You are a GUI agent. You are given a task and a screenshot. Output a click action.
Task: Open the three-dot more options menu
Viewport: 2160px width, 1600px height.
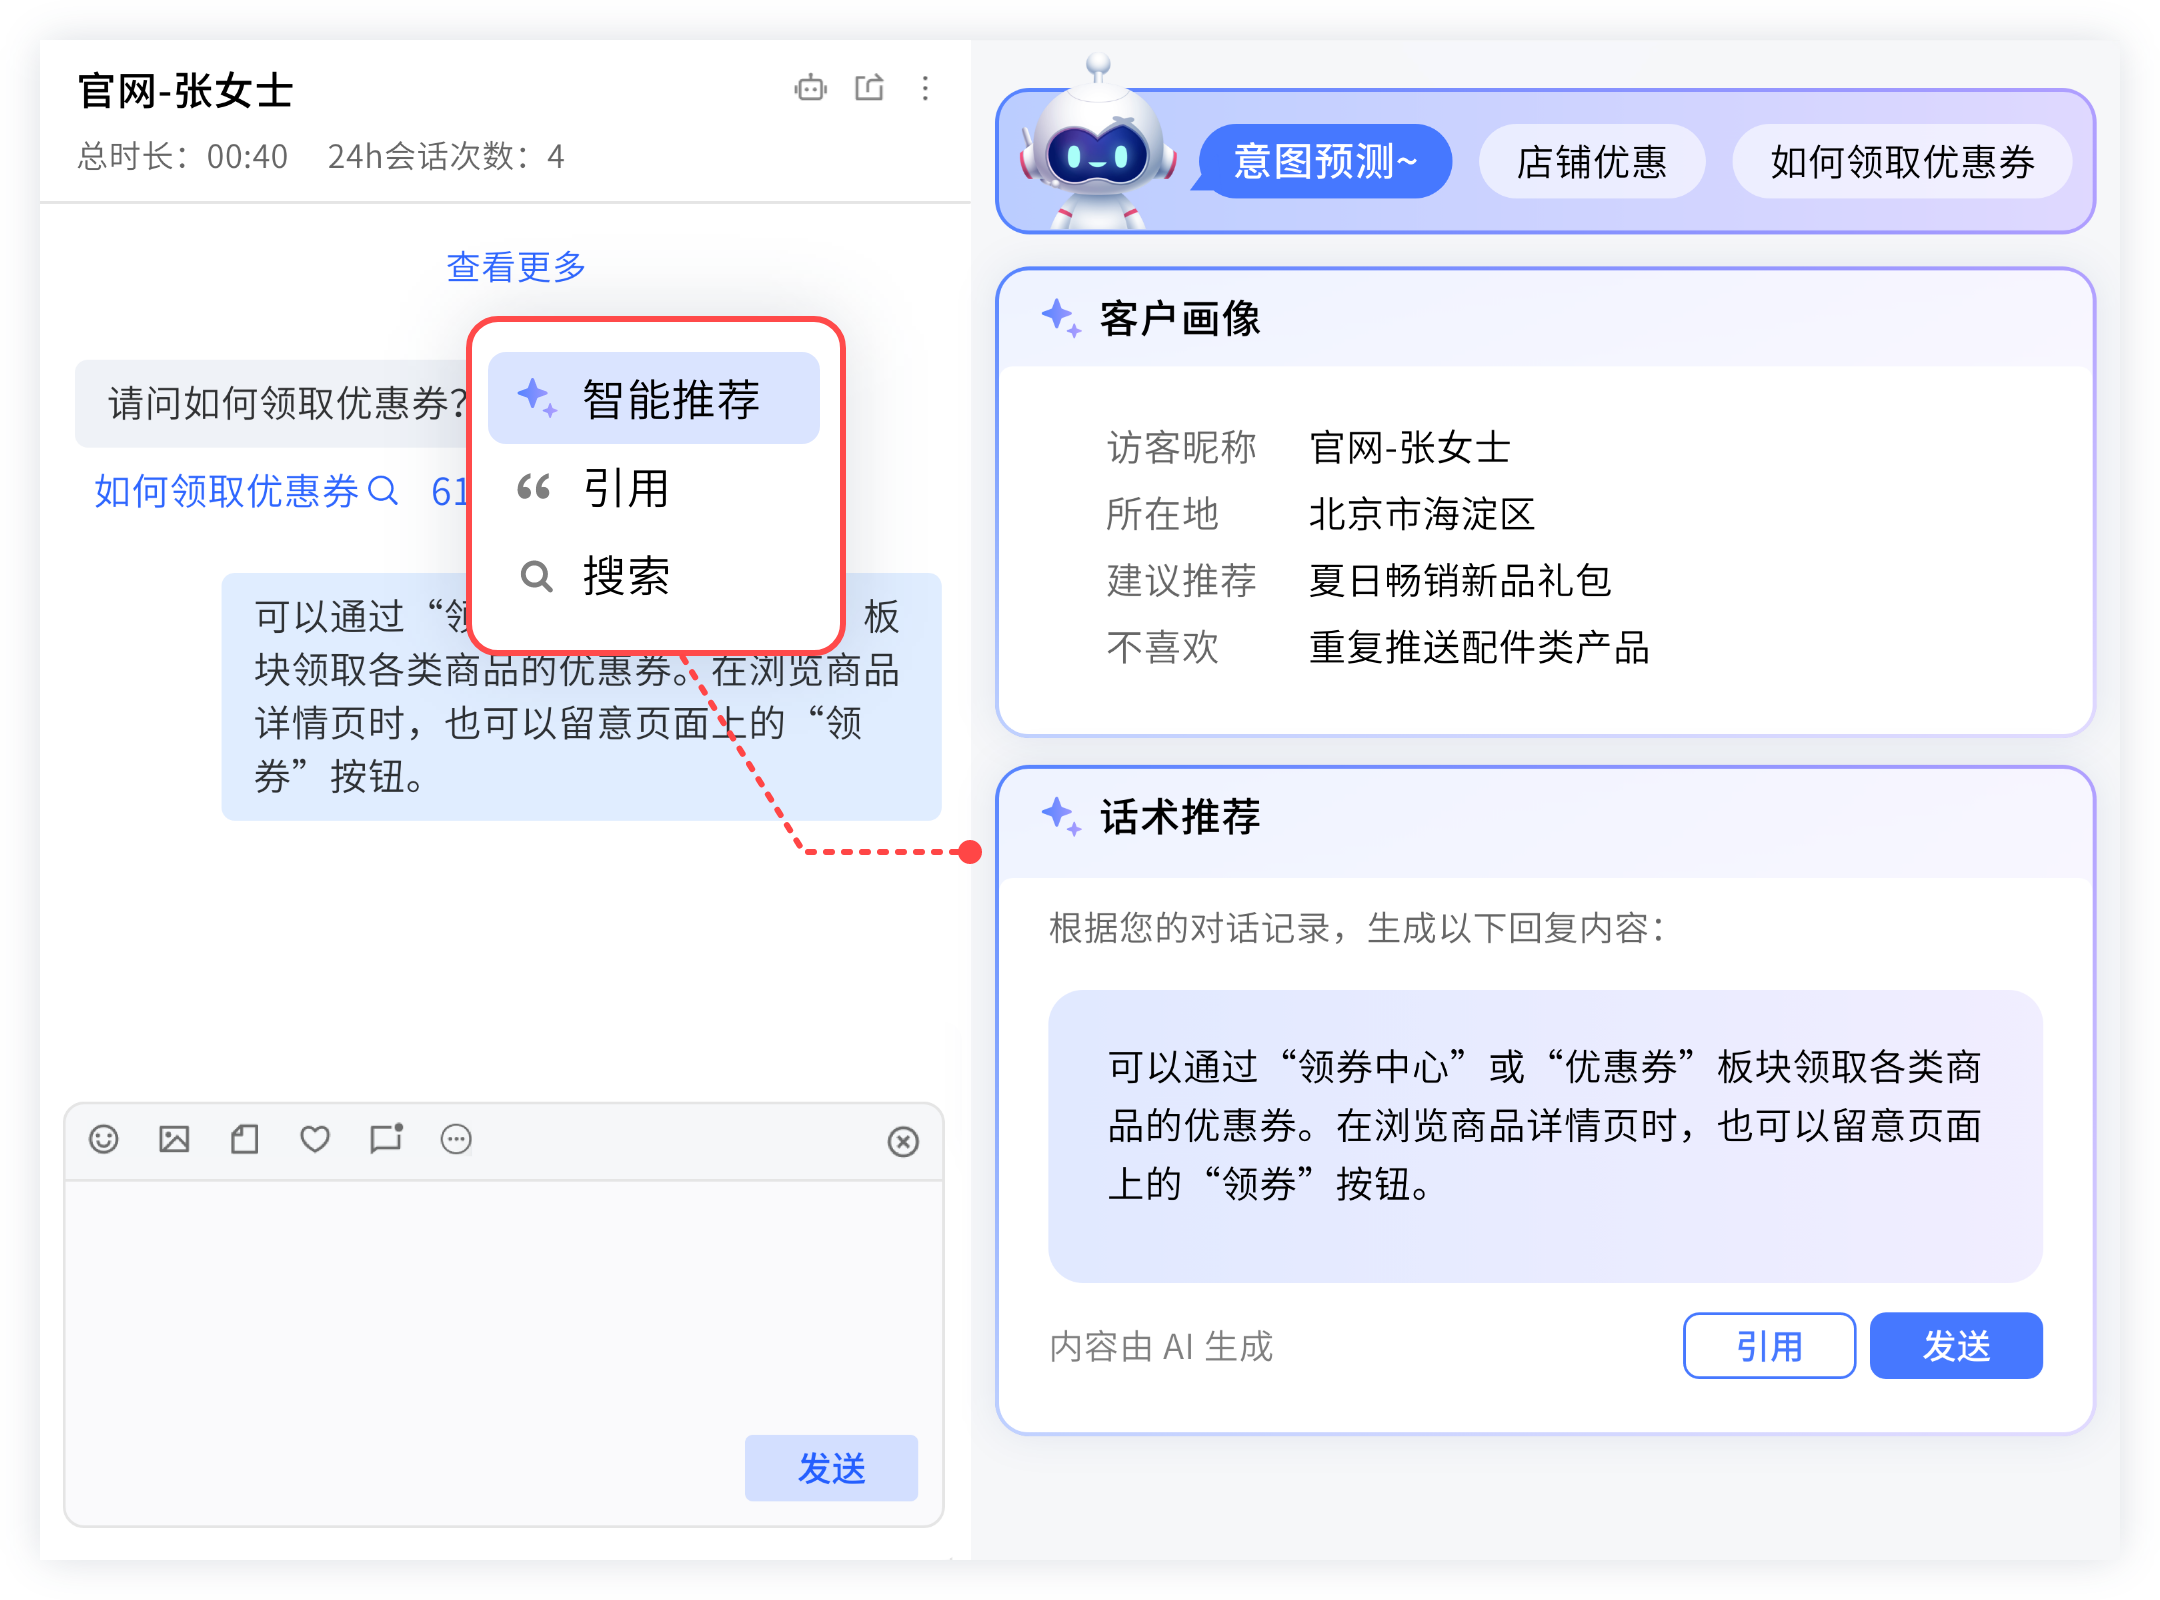[926, 89]
